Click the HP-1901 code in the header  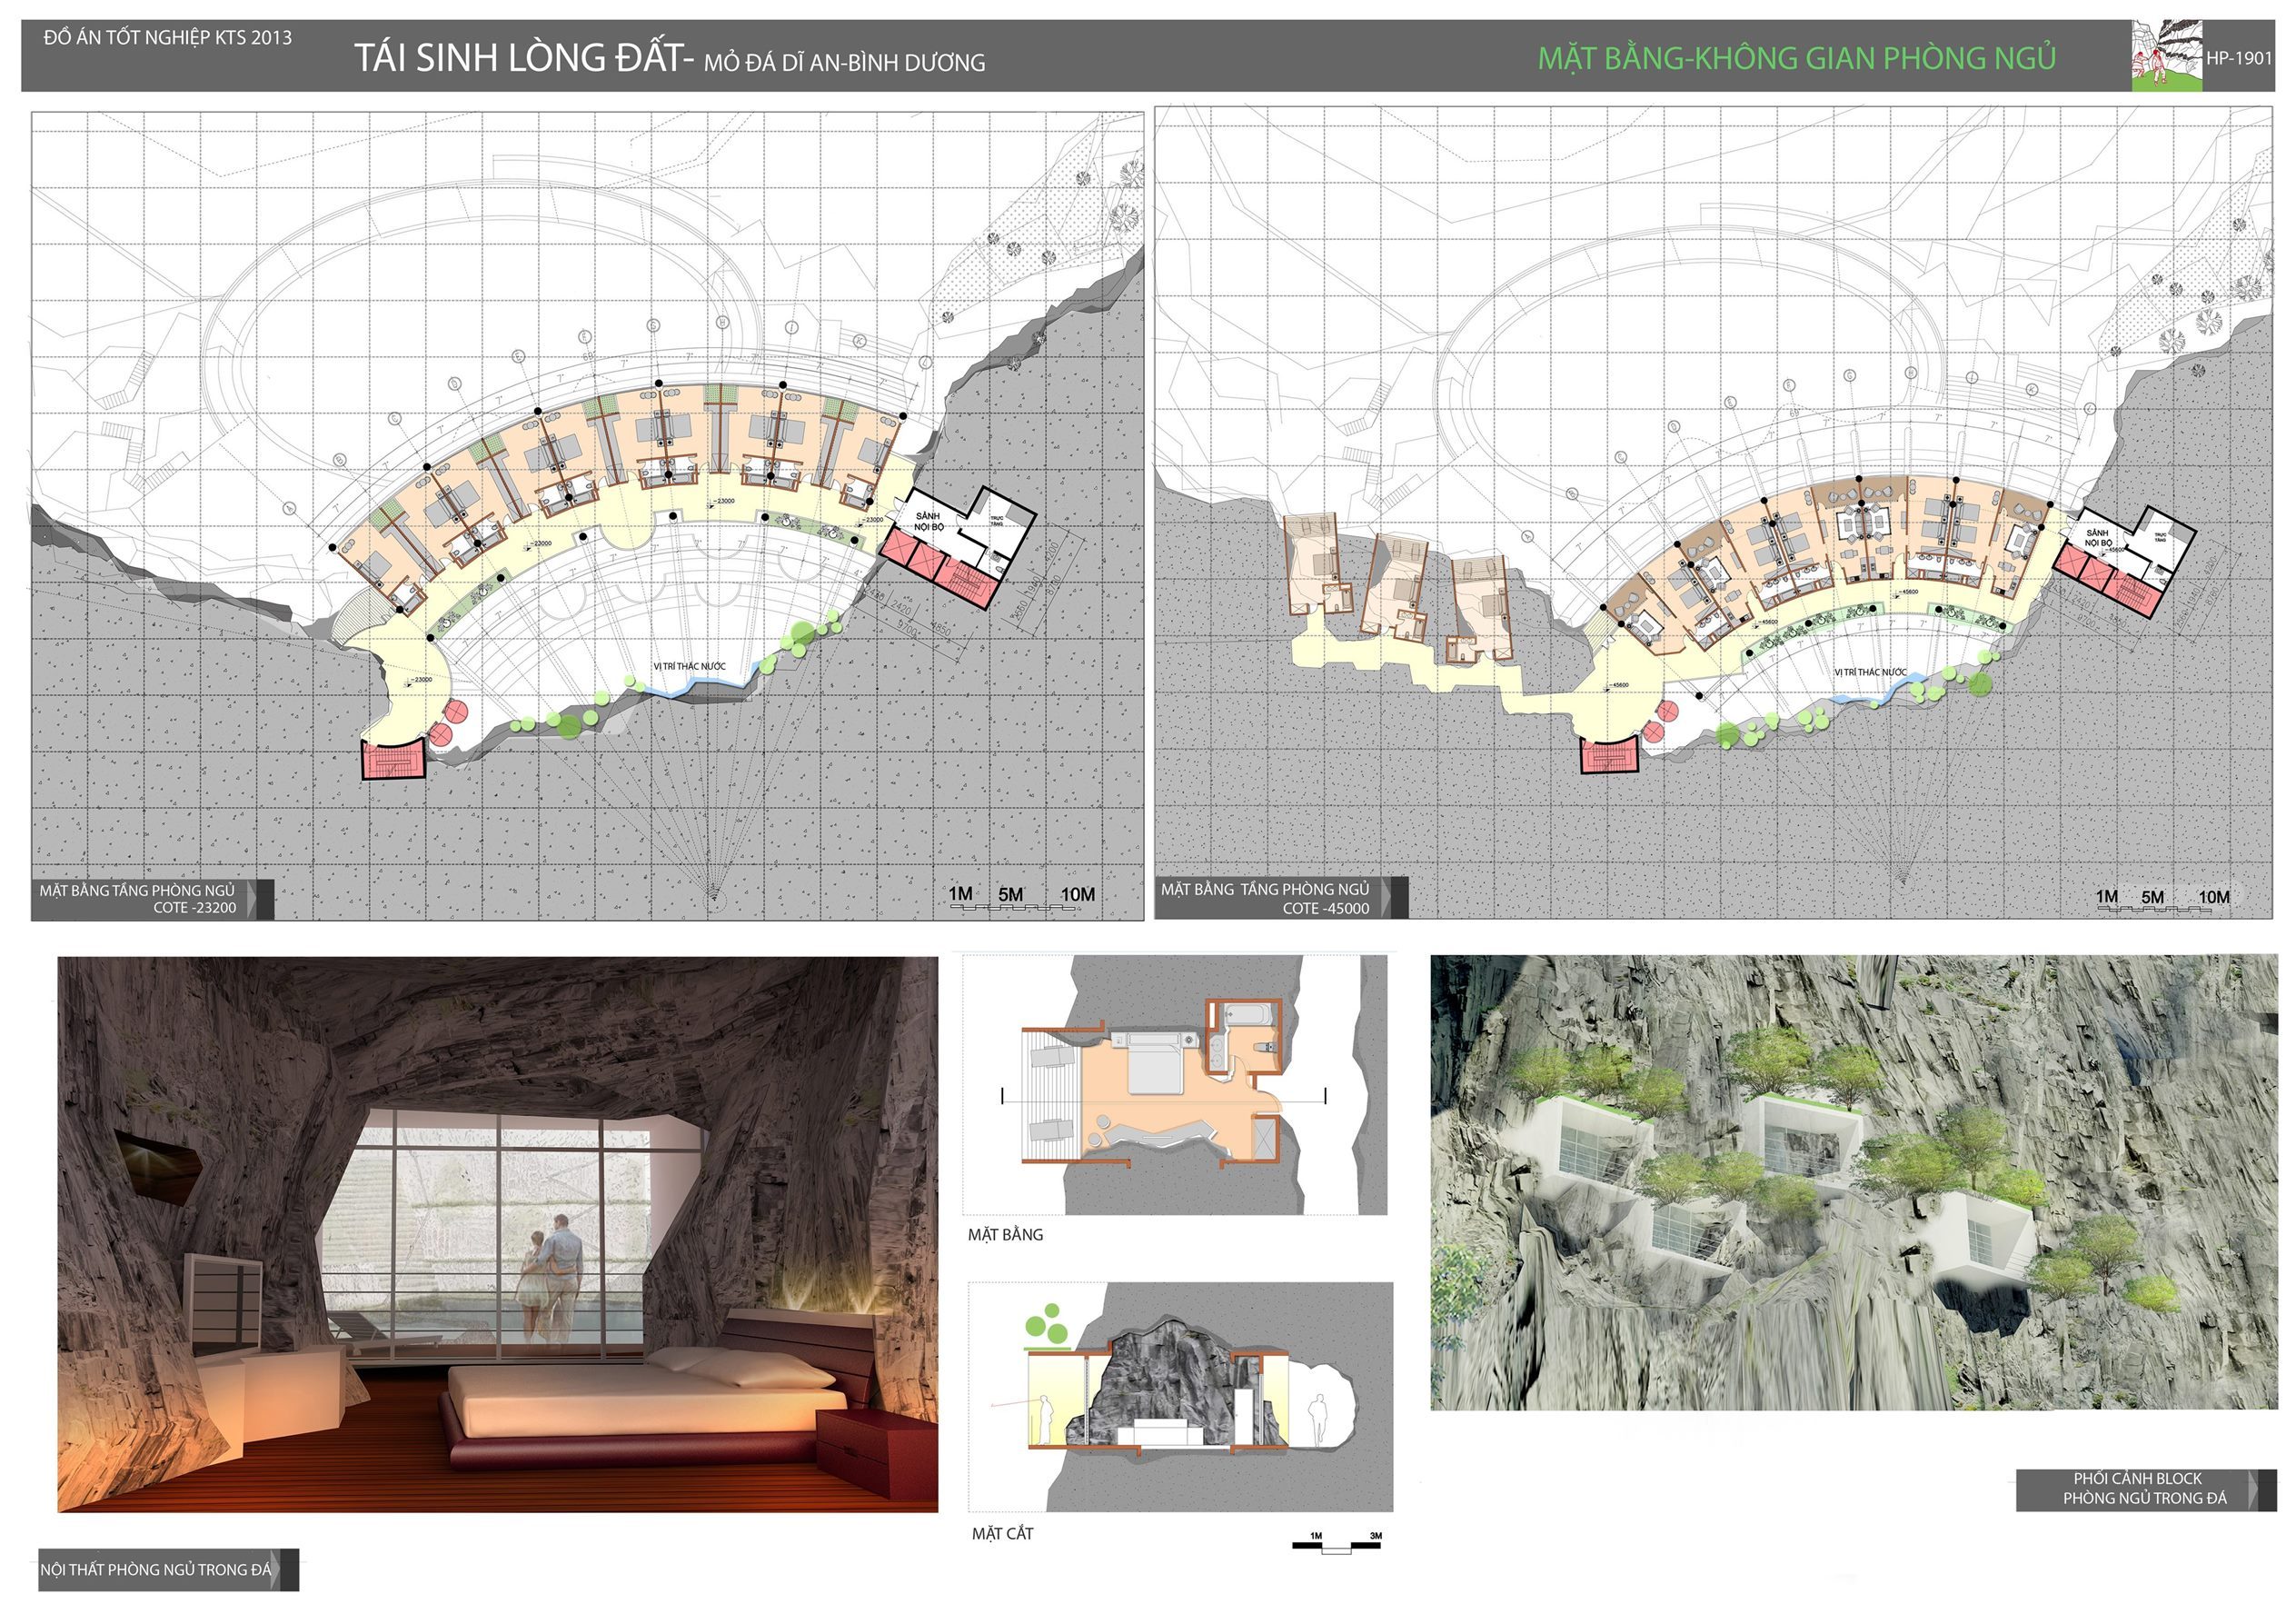coord(2239,58)
